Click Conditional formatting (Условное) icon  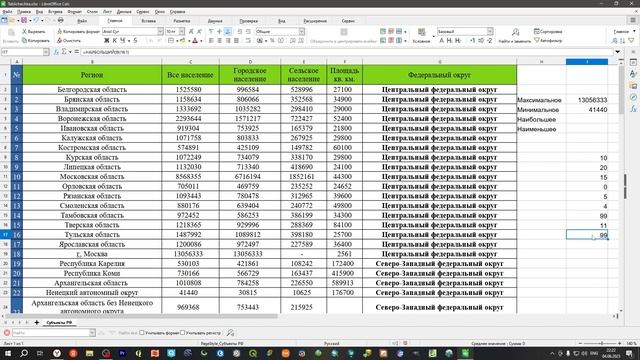click(x=421, y=36)
